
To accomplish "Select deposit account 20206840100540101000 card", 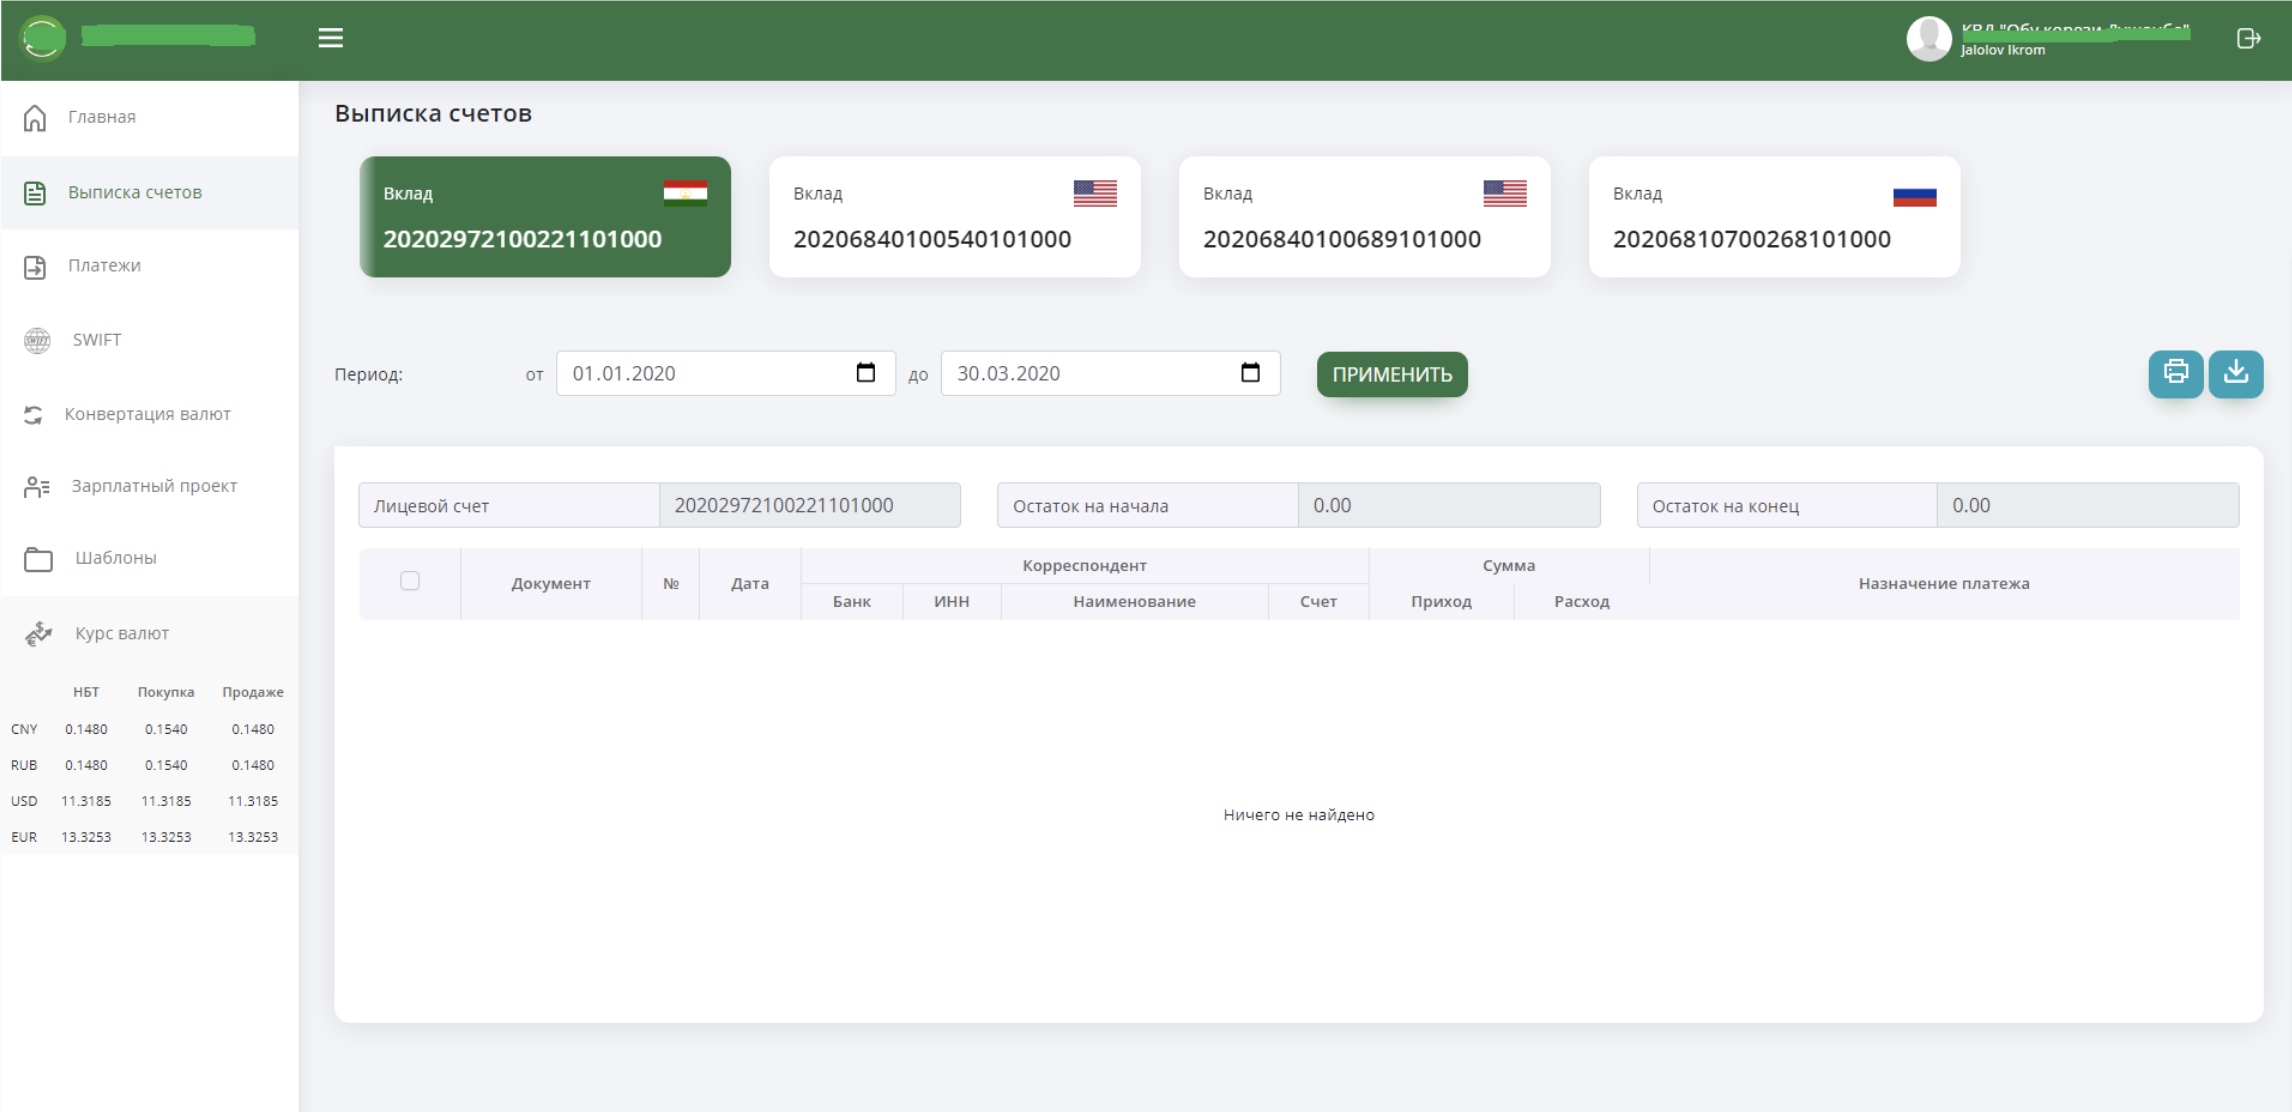I will click(x=954, y=217).
